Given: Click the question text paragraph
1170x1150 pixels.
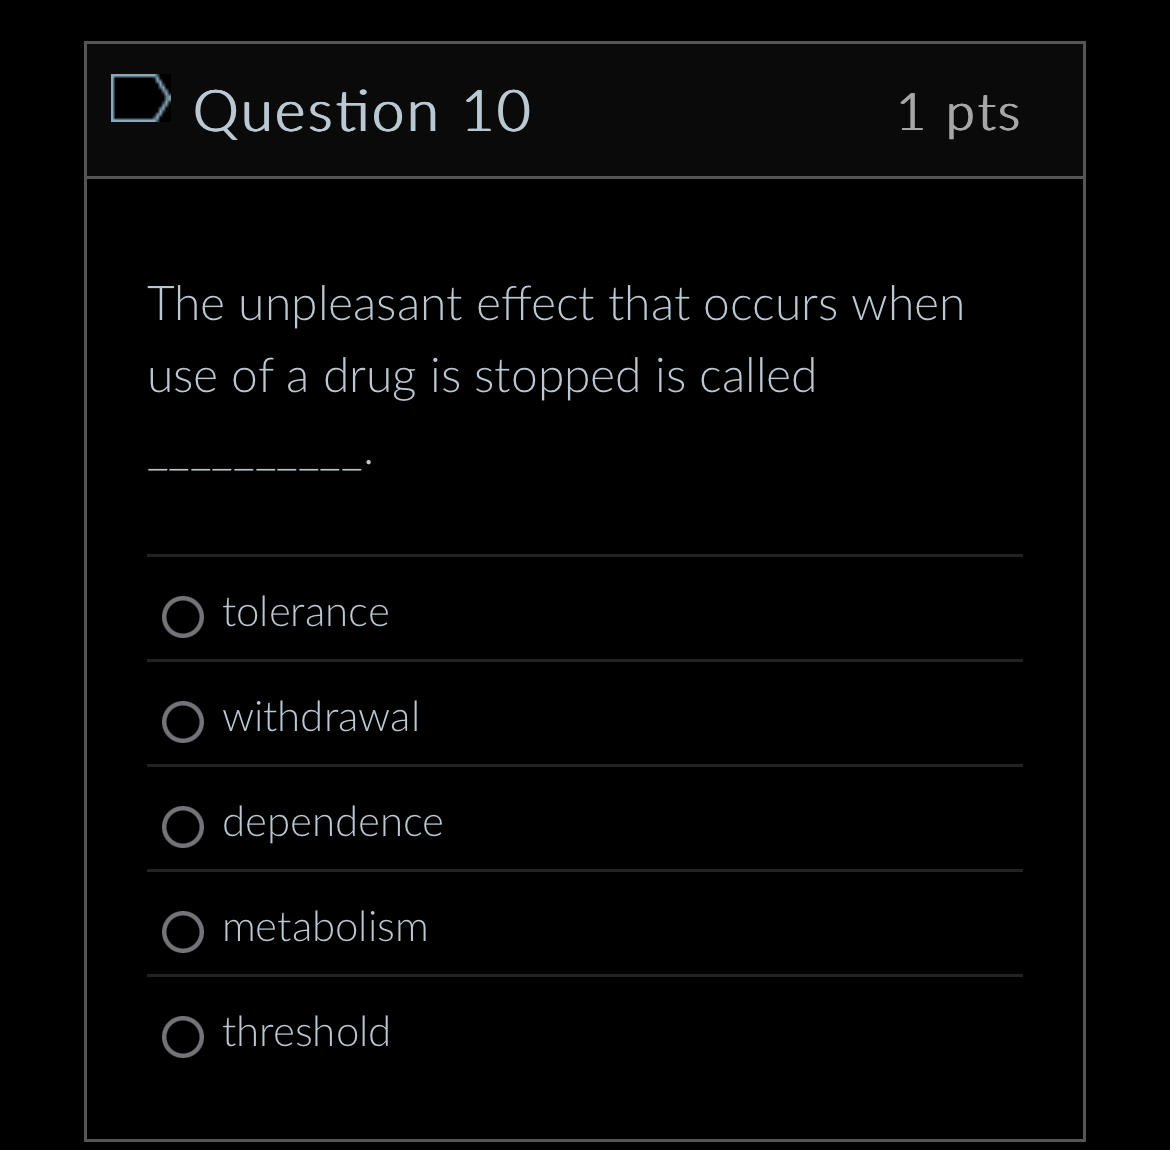Looking at the screenshot, I should click(x=556, y=340).
